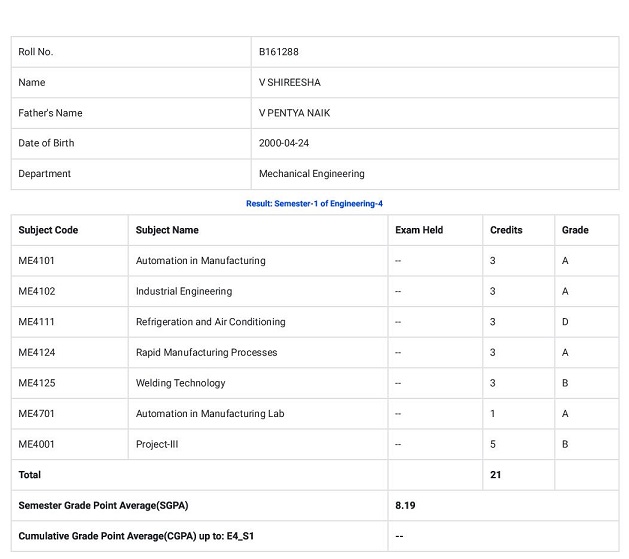Click the Credits column header
This screenshot has width=629, height=559.
click(506, 230)
